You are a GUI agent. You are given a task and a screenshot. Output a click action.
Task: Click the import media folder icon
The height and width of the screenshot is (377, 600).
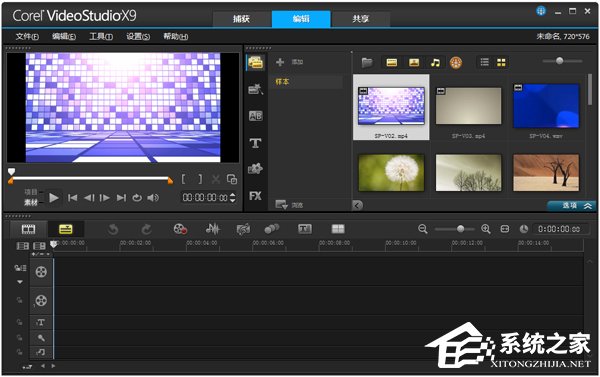point(367,62)
